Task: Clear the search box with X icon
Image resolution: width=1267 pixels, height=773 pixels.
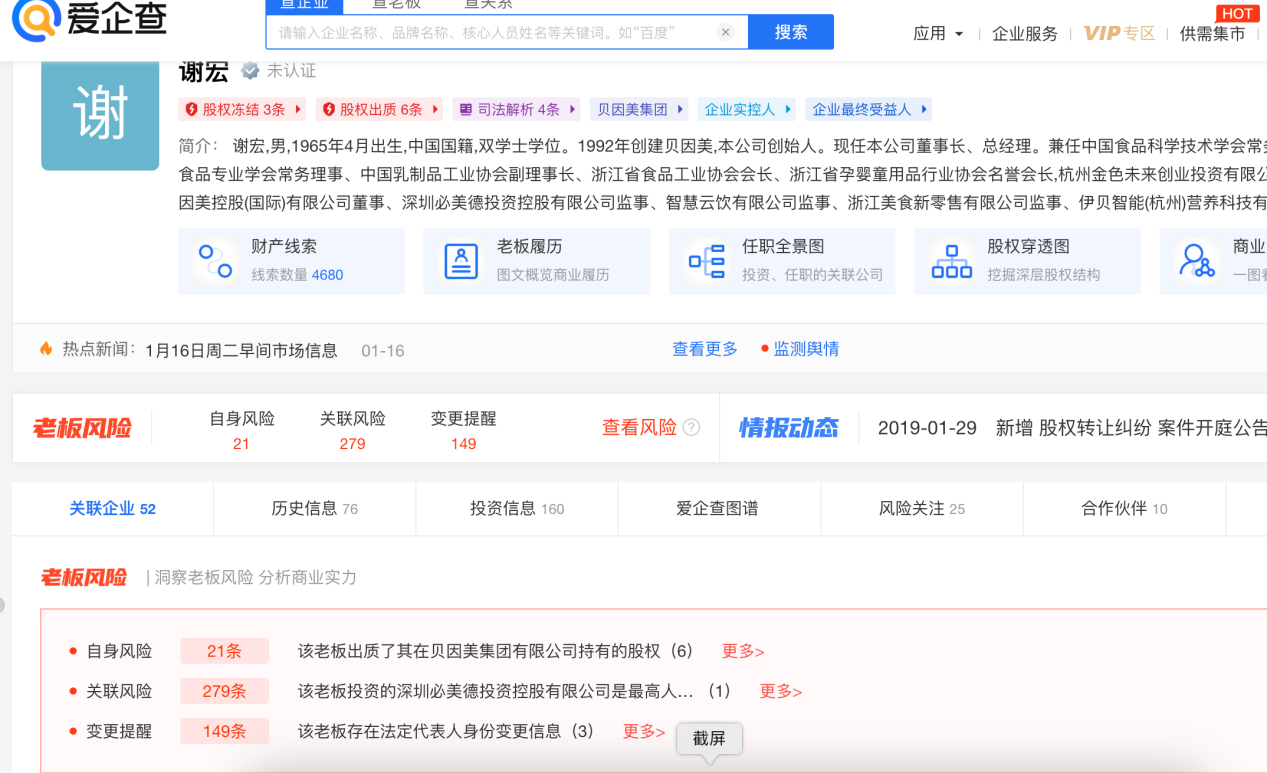Action: pos(726,32)
